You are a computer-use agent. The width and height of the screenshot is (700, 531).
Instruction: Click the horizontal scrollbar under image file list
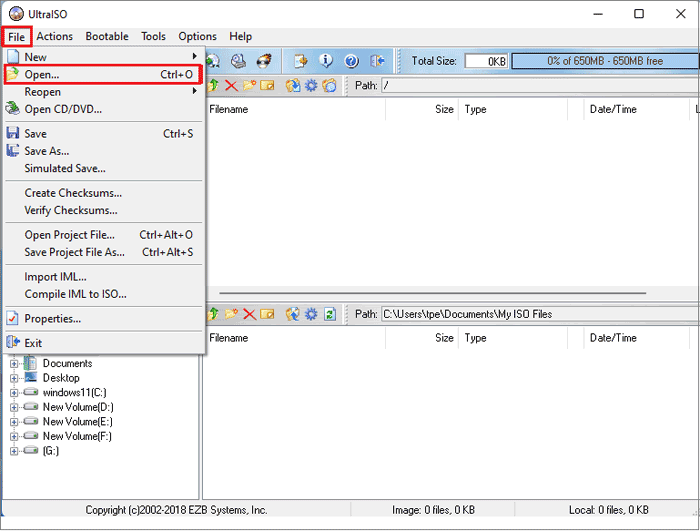coord(432,293)
